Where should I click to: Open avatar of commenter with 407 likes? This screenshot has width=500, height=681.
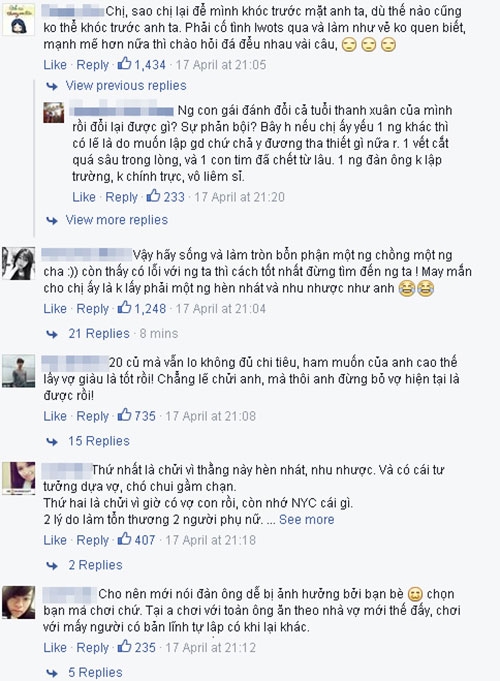[18, 478]
